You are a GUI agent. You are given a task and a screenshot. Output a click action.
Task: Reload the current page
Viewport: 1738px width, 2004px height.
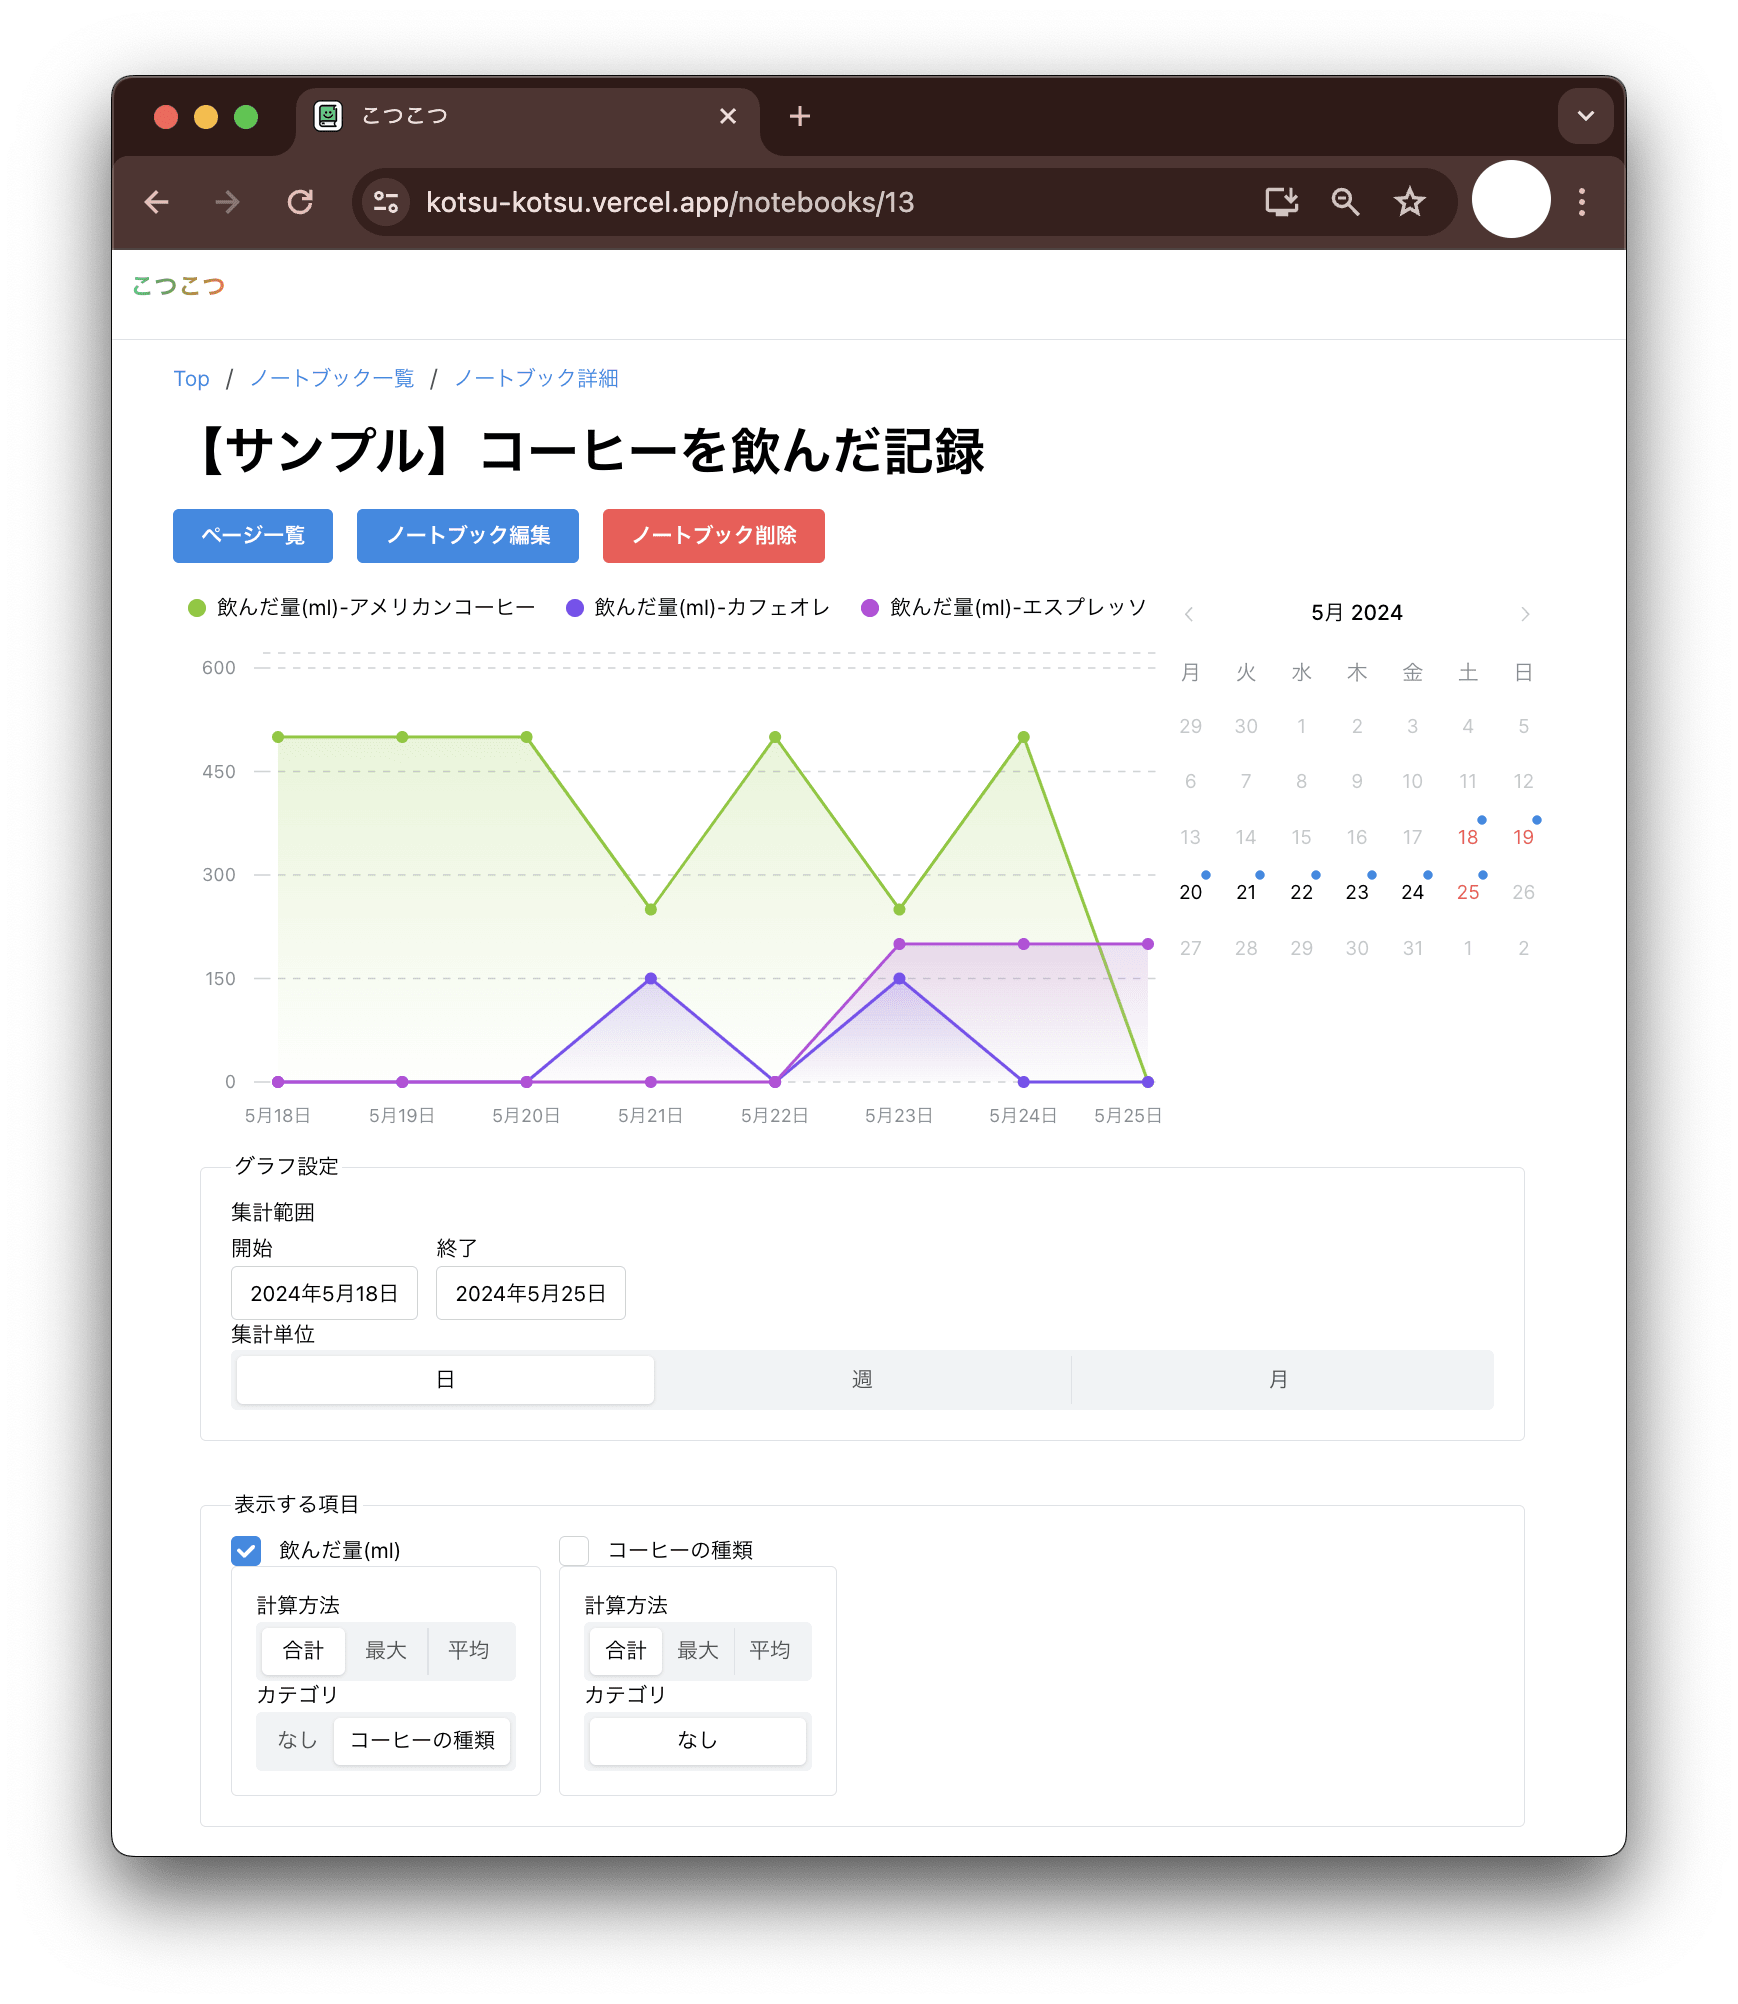[300, 202]
